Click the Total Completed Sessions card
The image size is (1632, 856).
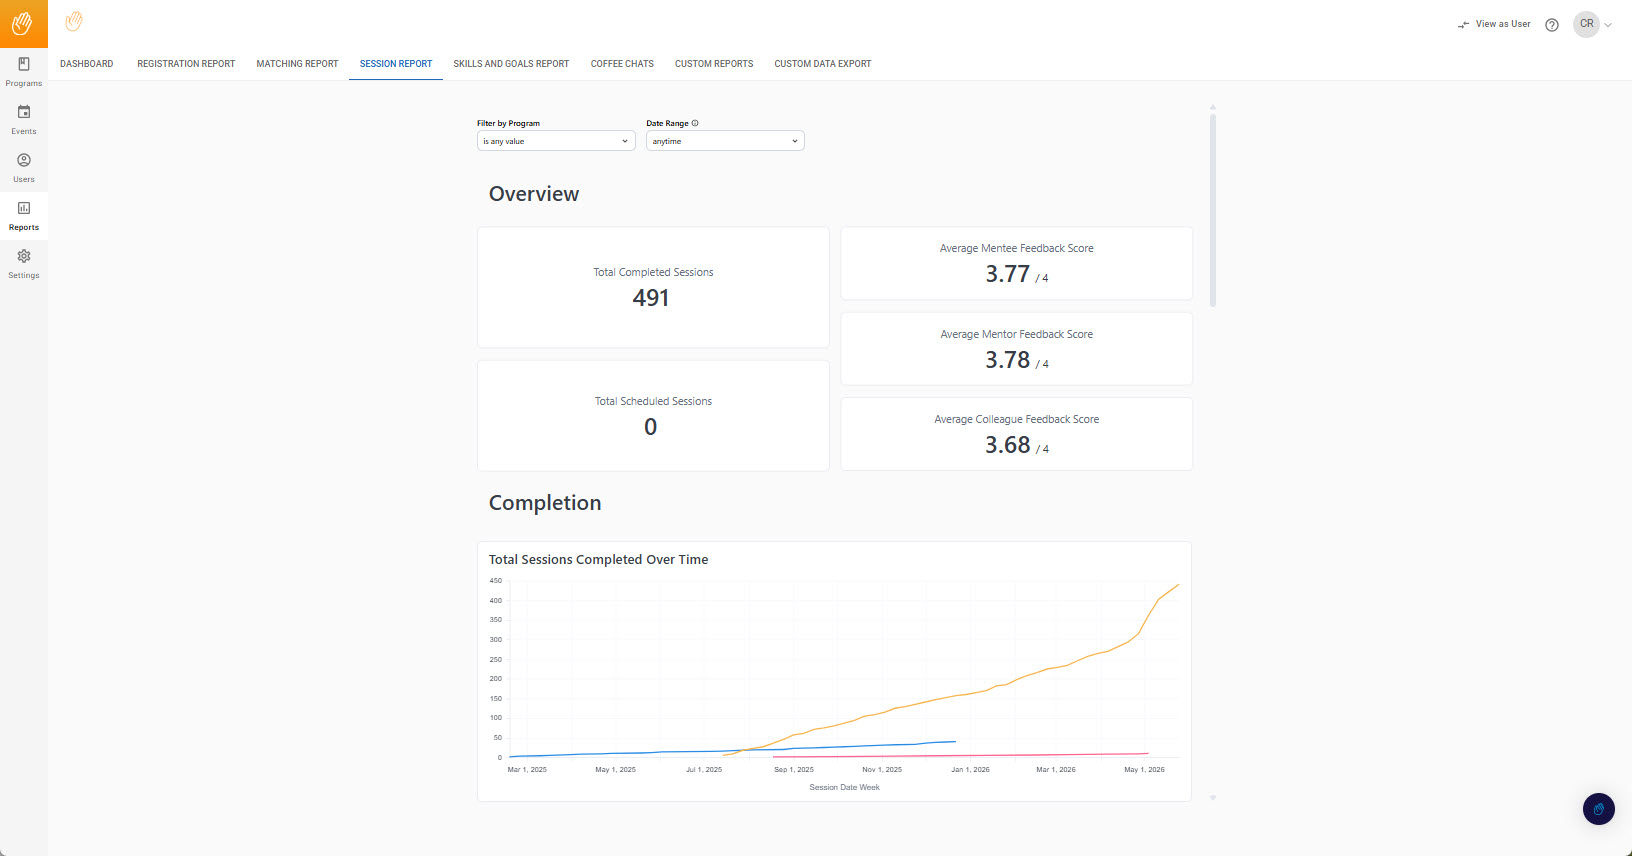tap(653, 287)
